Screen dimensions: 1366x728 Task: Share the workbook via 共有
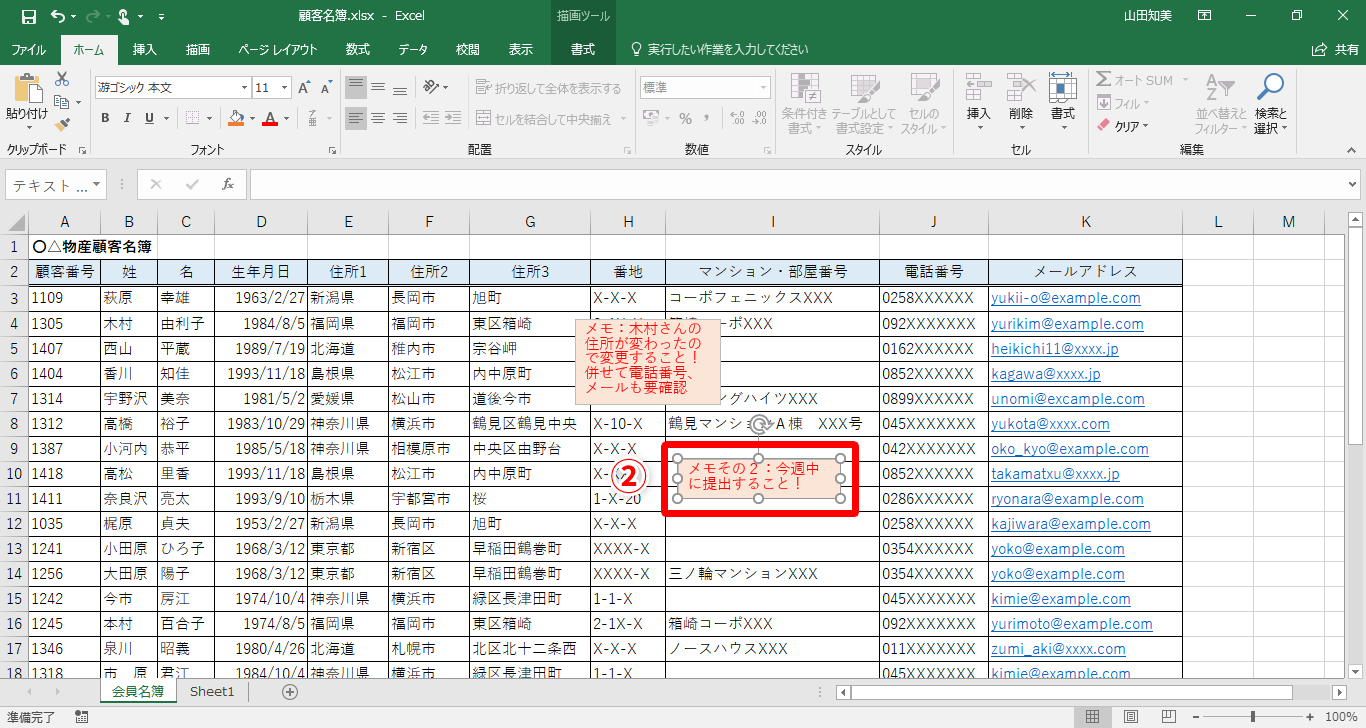tap(1336, 49)
